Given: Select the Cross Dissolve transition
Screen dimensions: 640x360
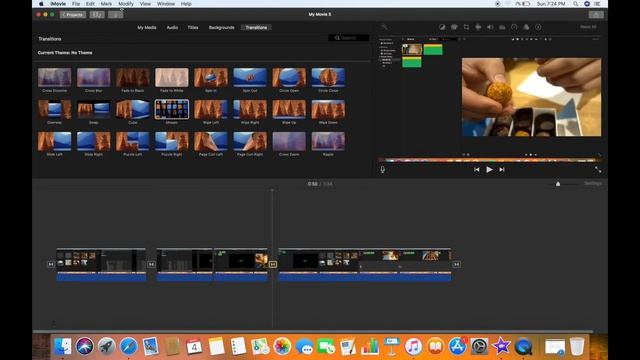Looking at the screenshot, I should pyautogui.click(x=54, y=78).
